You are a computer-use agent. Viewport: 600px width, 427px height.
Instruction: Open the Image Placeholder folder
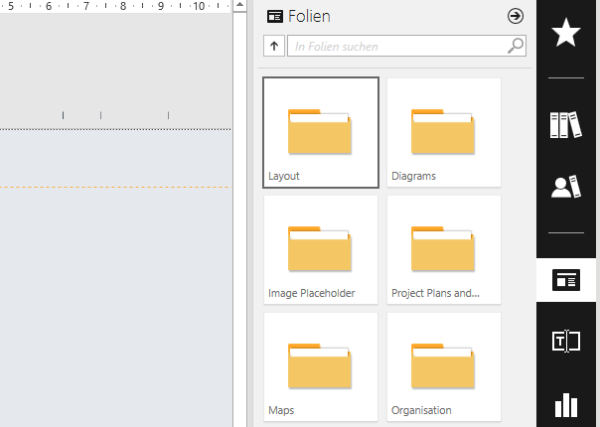pyautogui.click(x=320, y=249)
